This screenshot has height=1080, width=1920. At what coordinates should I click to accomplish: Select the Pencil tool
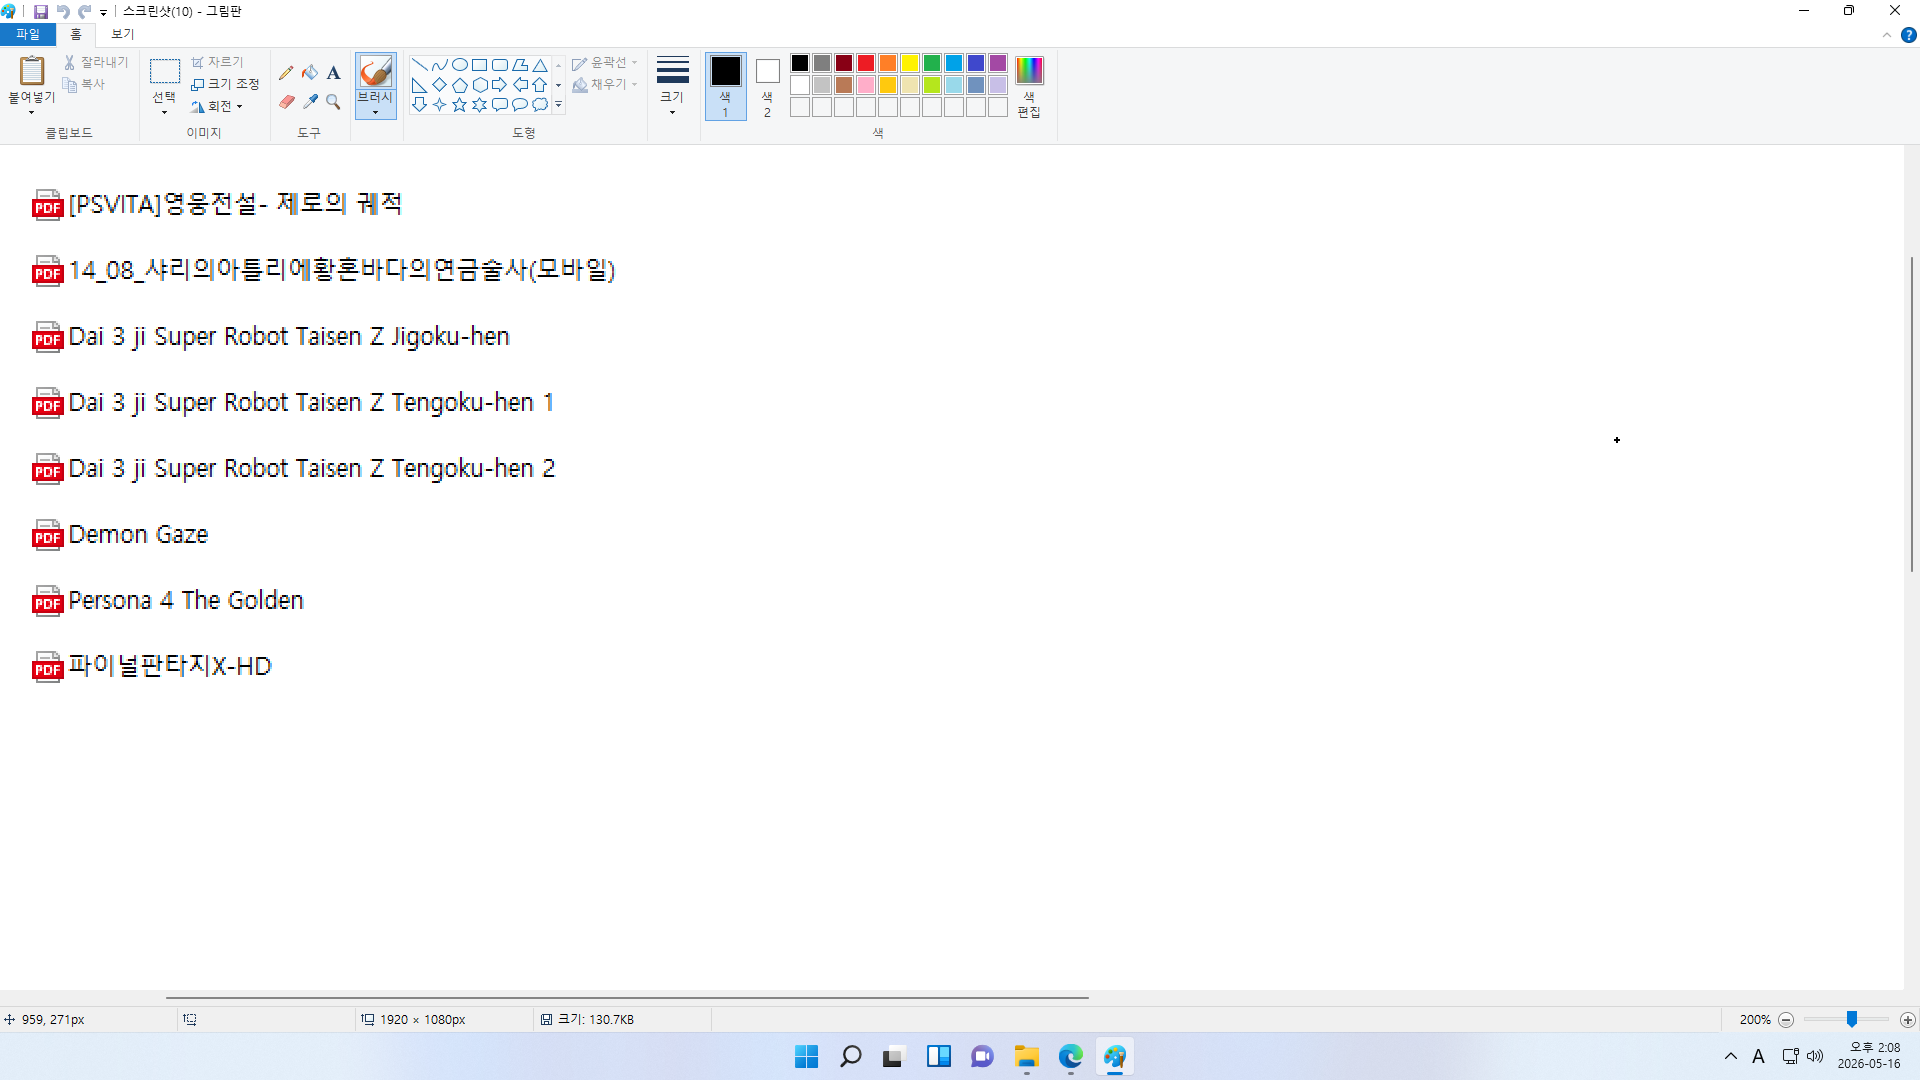coord(286,73)
